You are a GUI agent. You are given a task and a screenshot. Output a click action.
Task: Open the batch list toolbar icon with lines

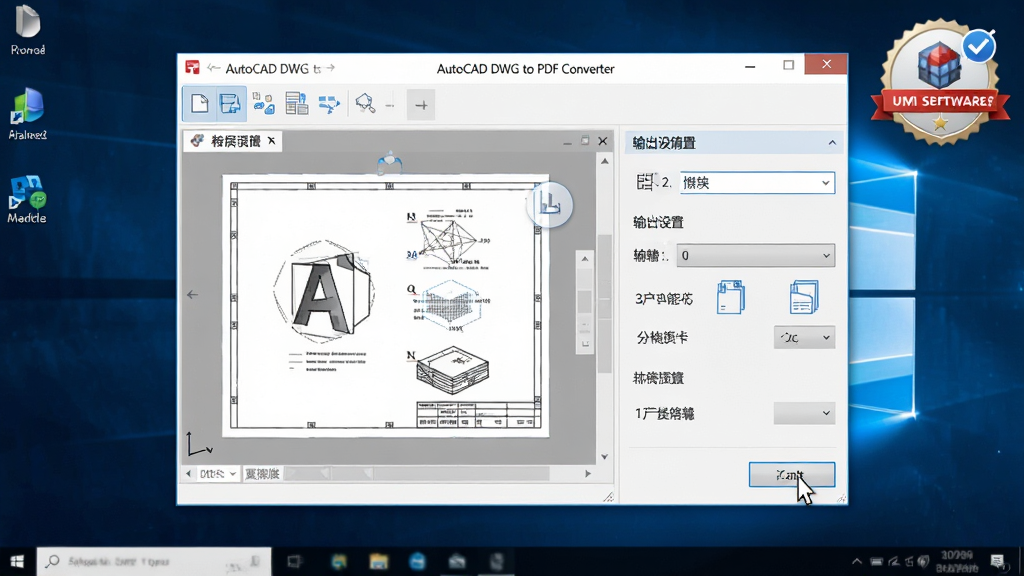(x=296, y=103)
